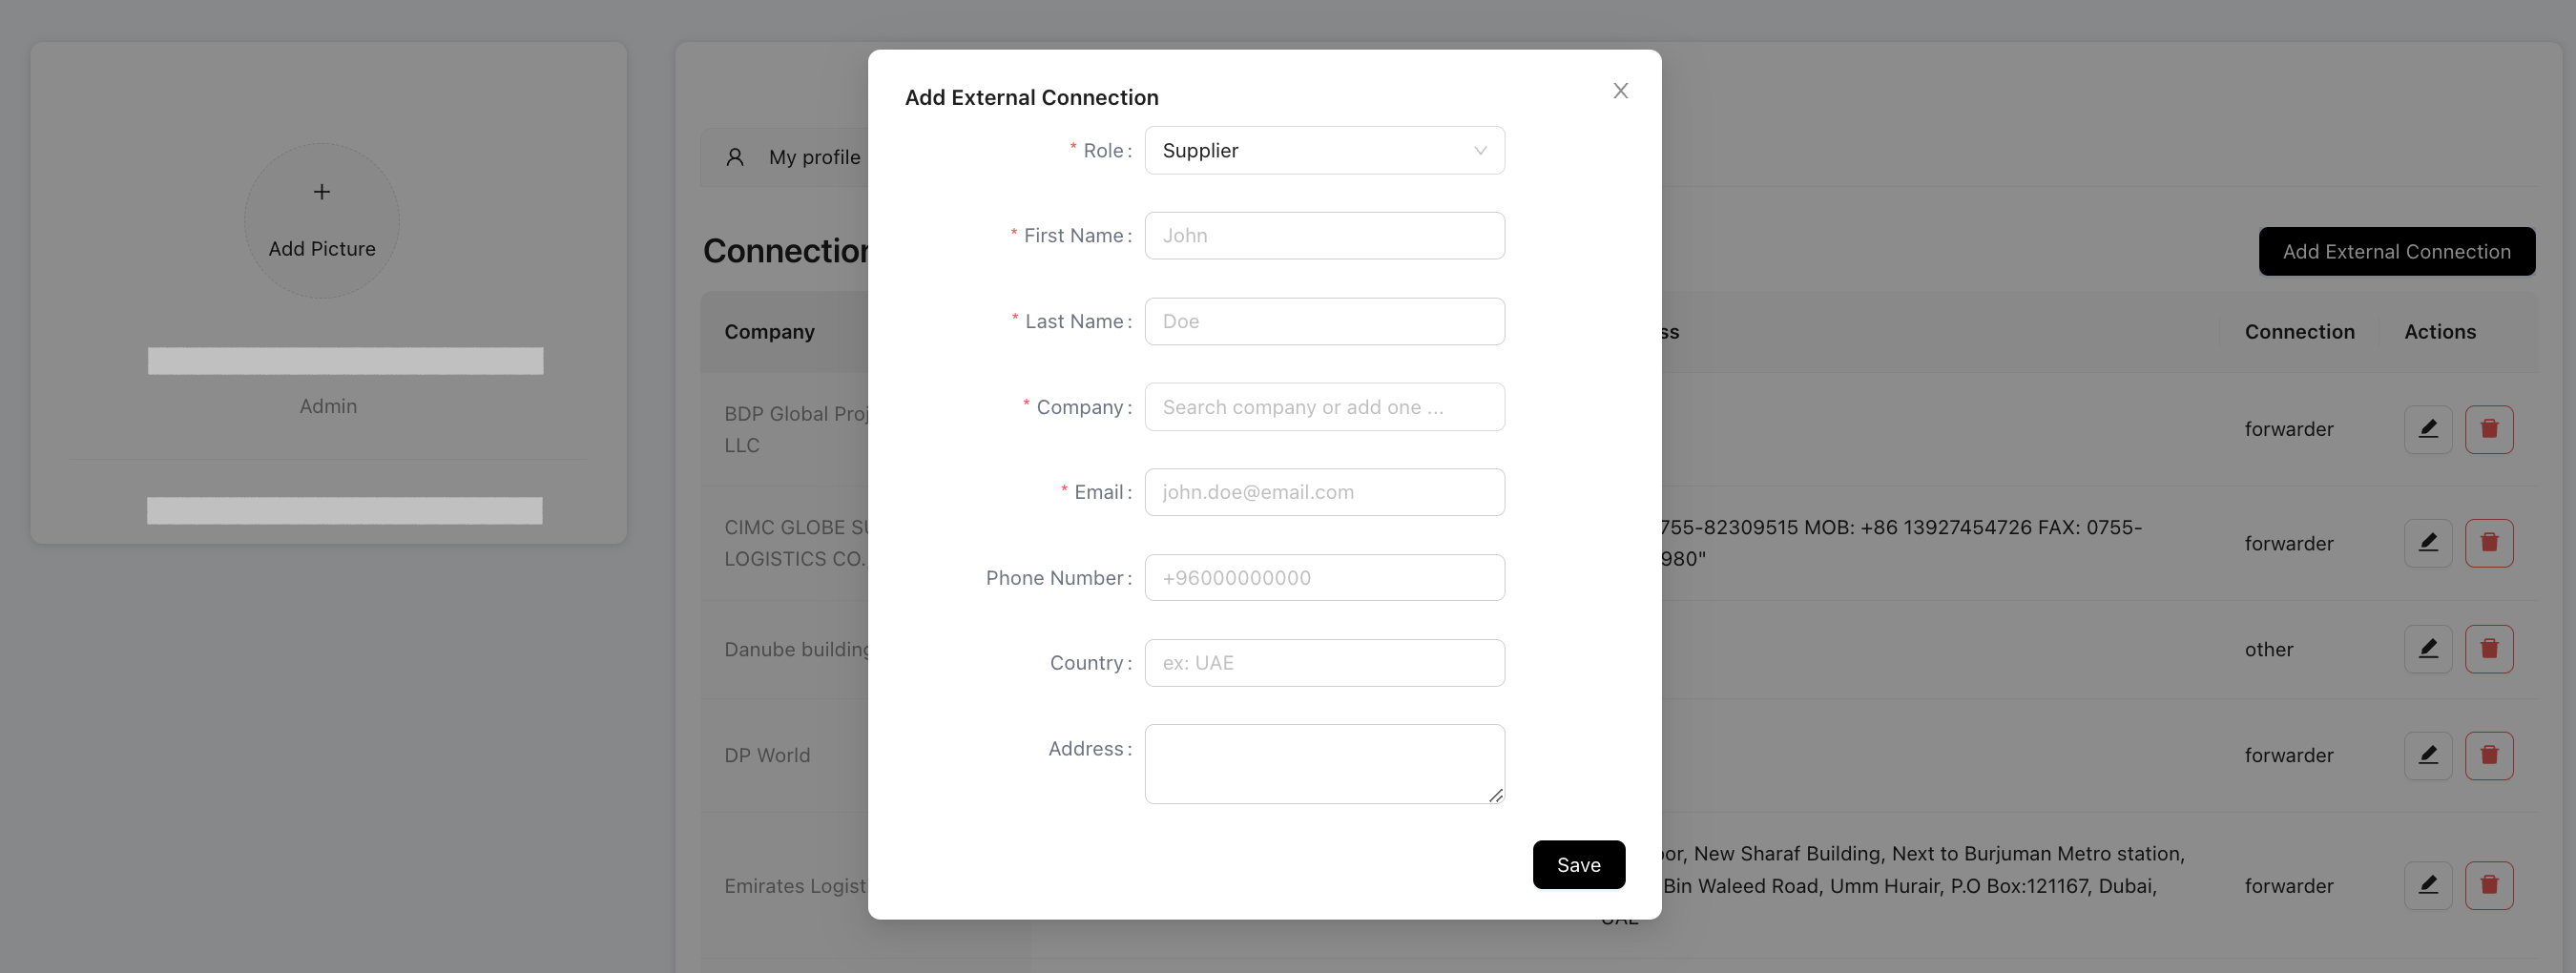Click the edit pencil for BDP Global row
The image size is (2576, 973).
(2427, 429)
